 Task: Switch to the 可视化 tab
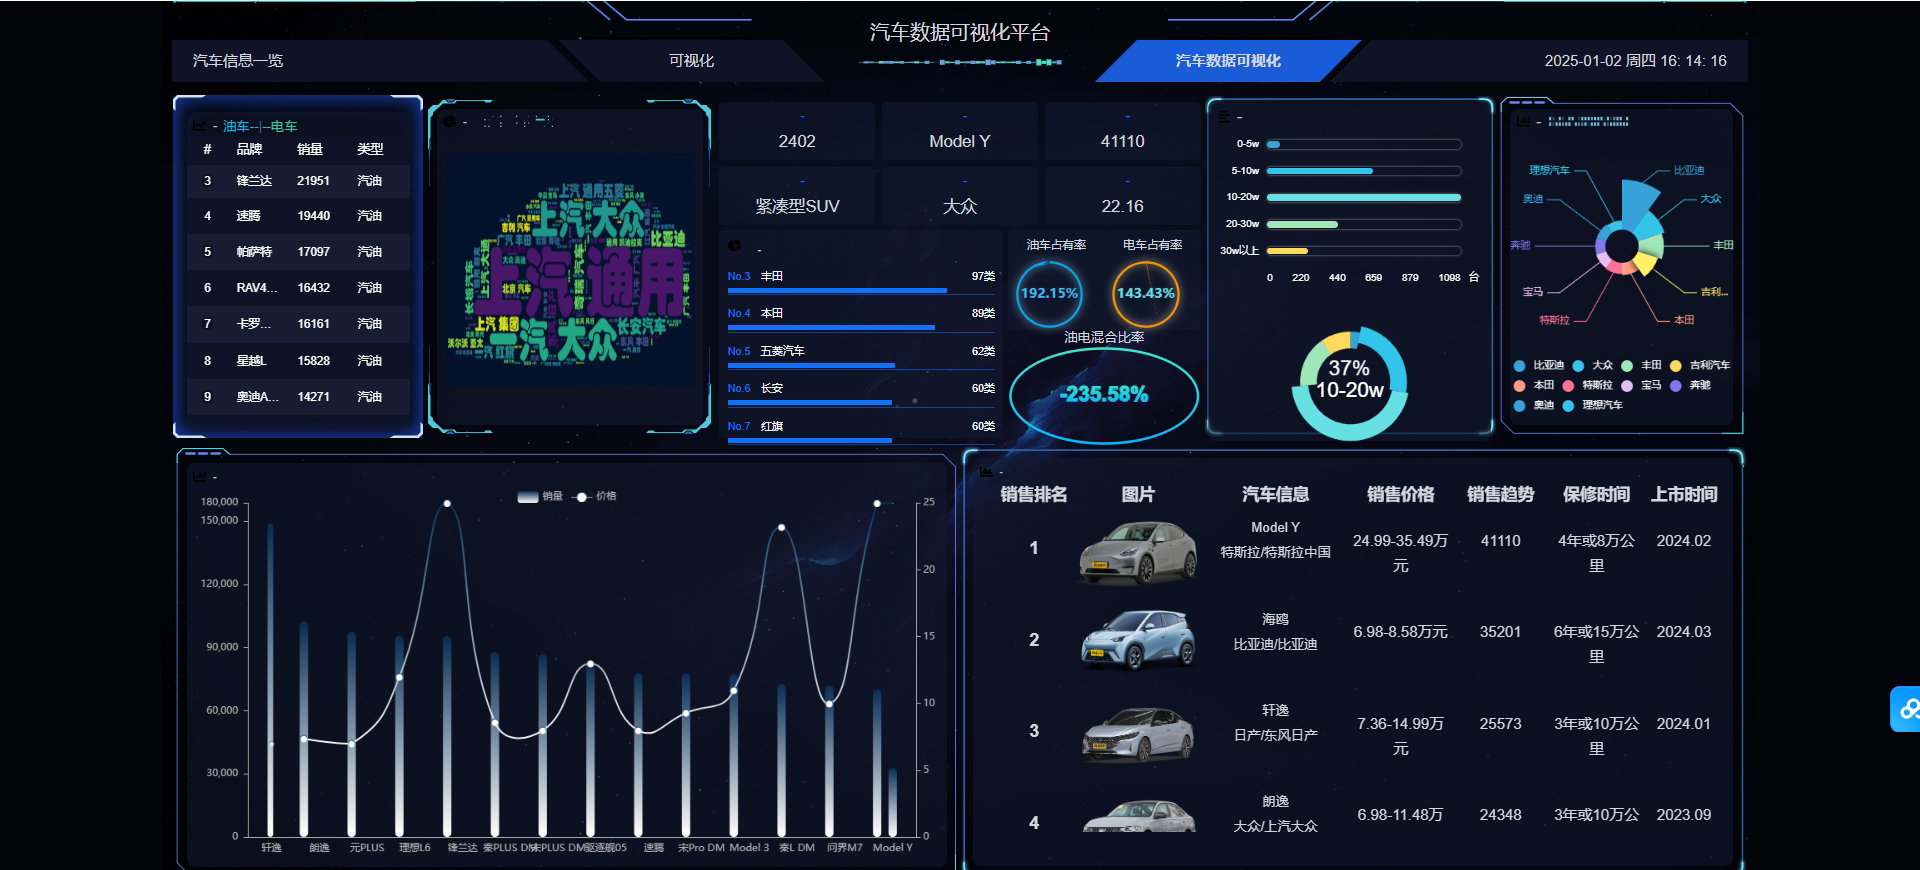691,61
